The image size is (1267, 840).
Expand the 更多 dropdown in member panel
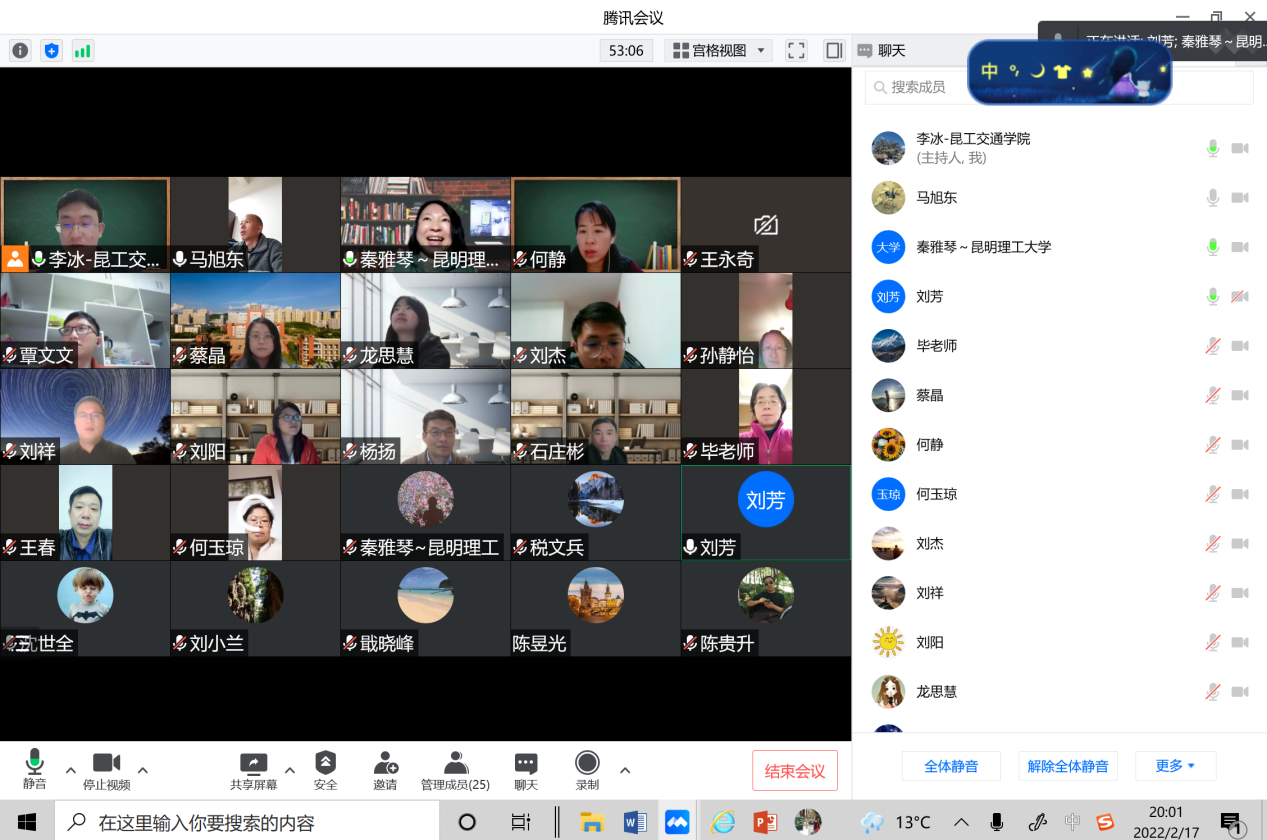(x=1175, y=766)
